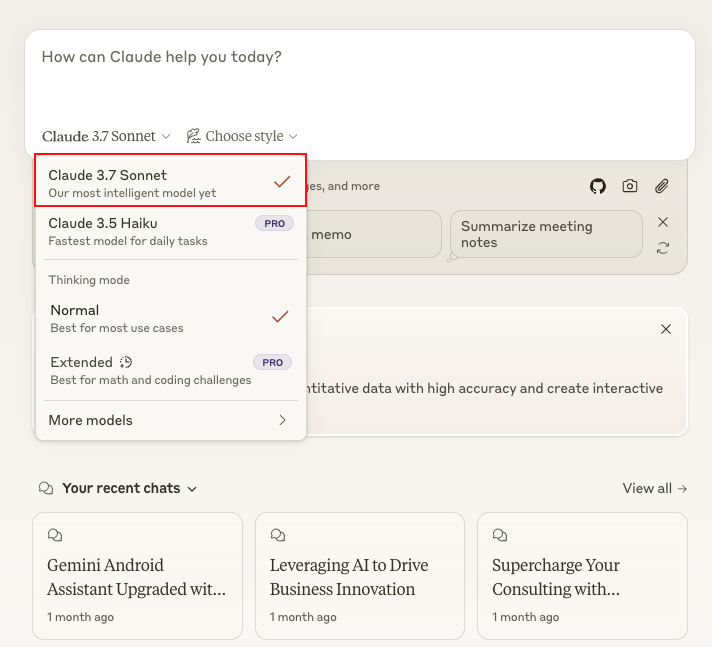Dismiss the suggestion chips with X
The image size is (712, 647).
(x=663, y=222)
